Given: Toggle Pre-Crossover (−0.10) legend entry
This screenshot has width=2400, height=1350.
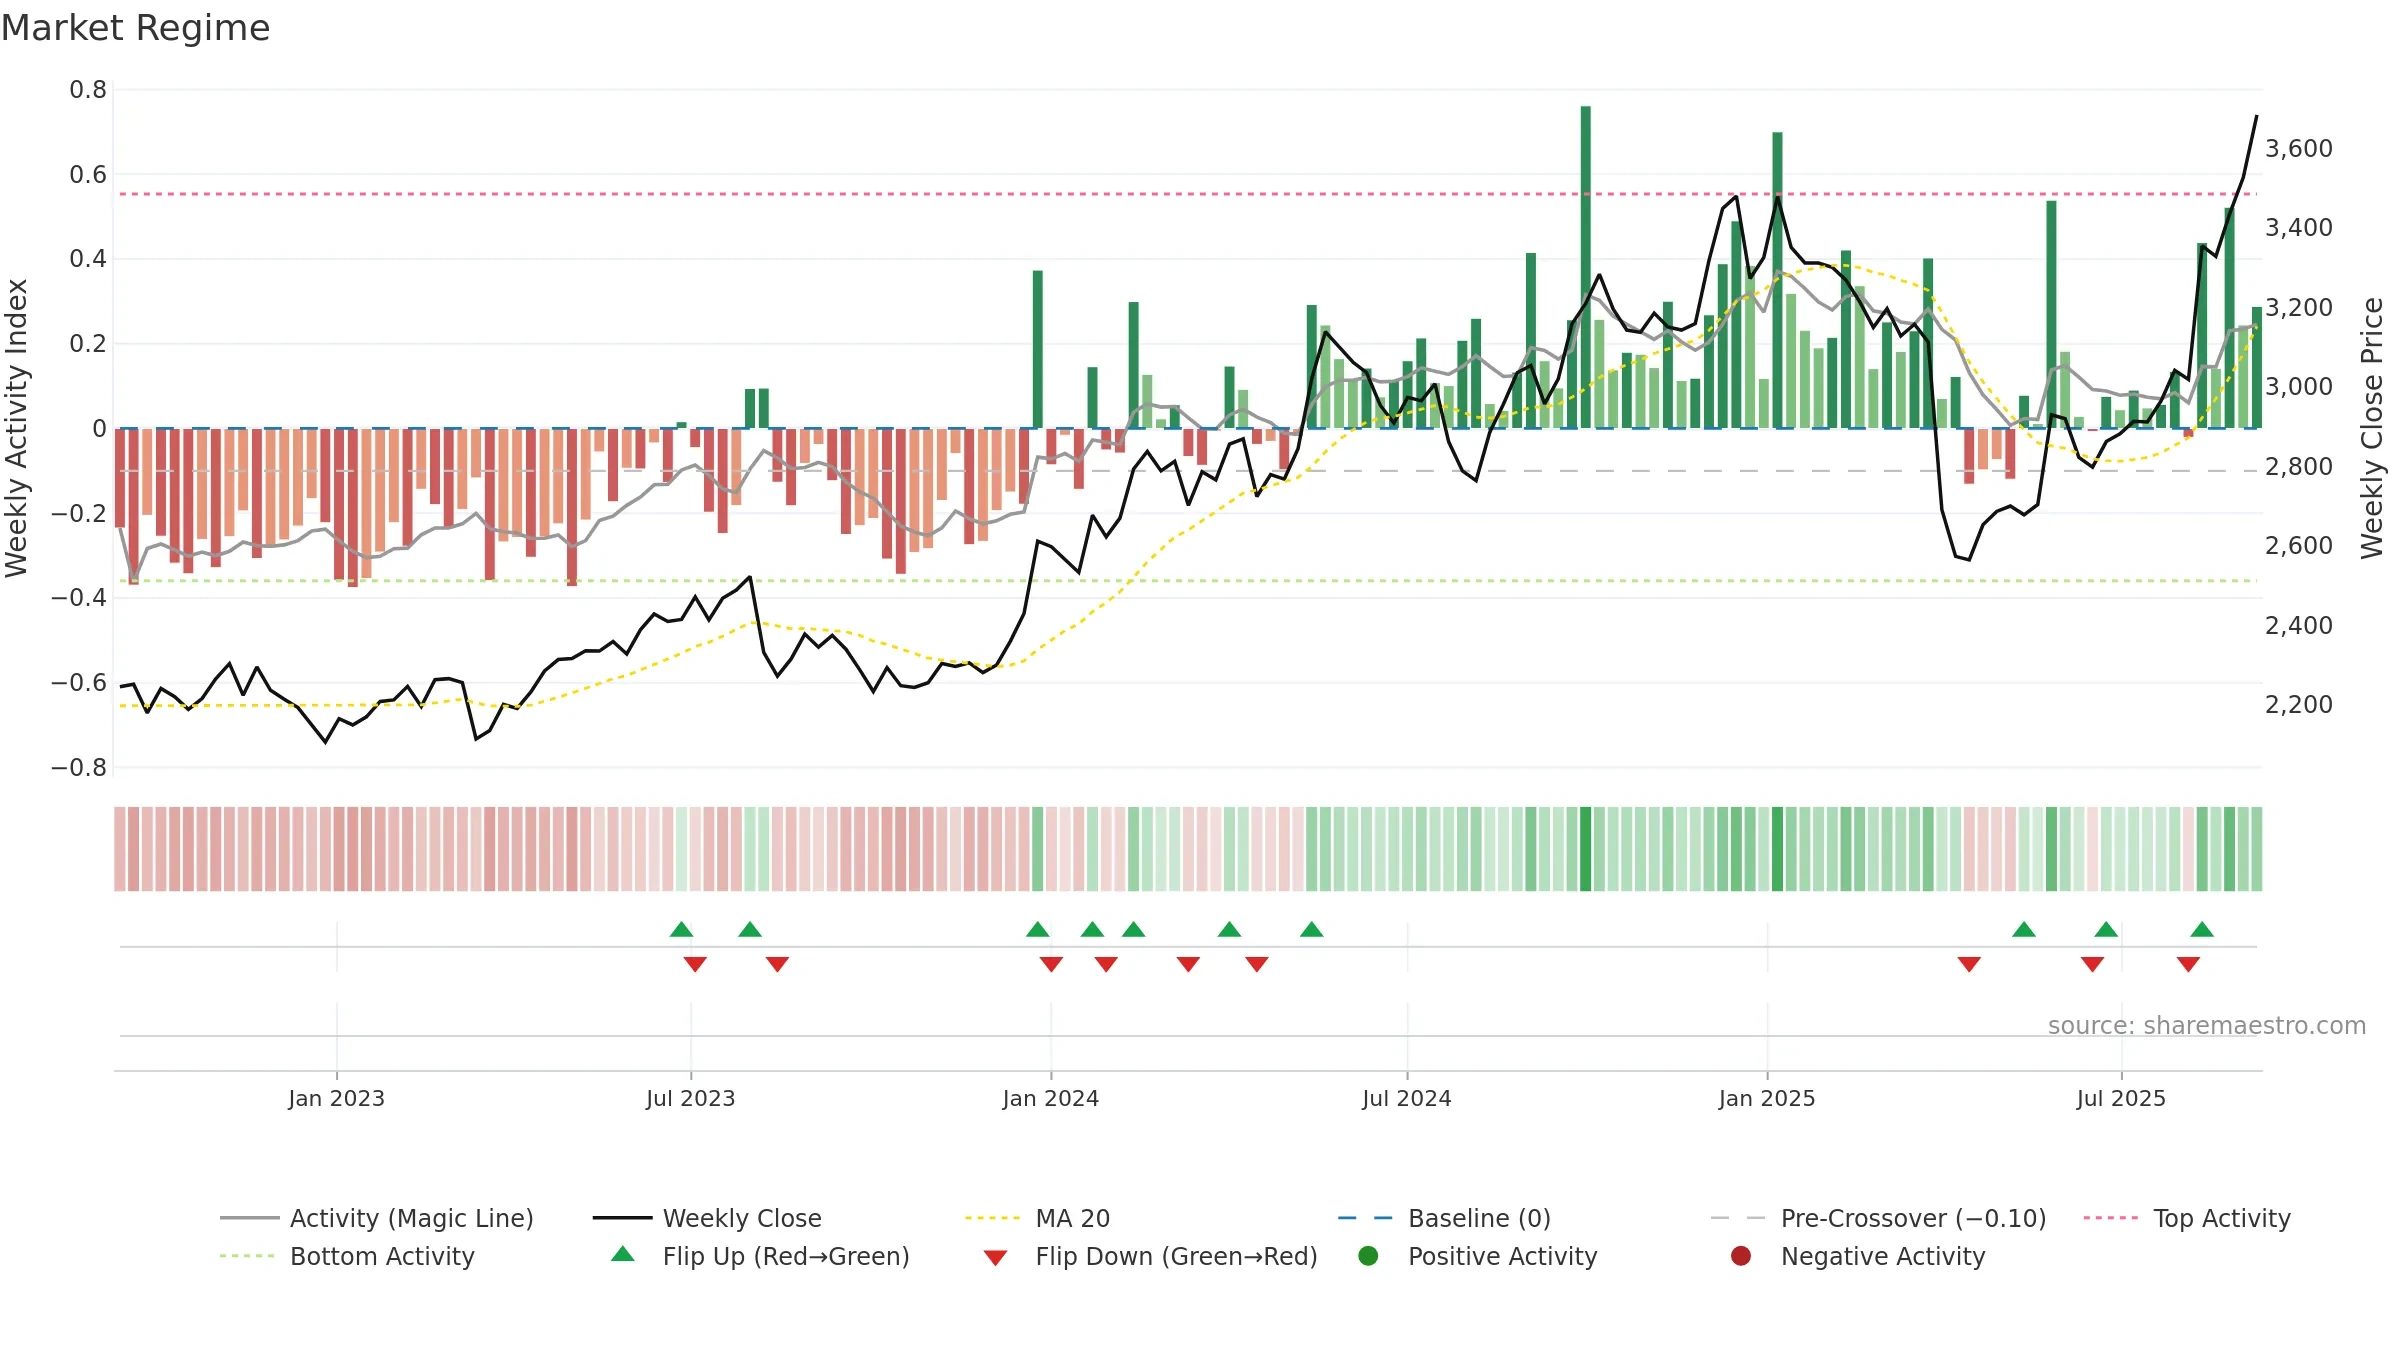Looking at the screenshot, I should point(1878,1218).
